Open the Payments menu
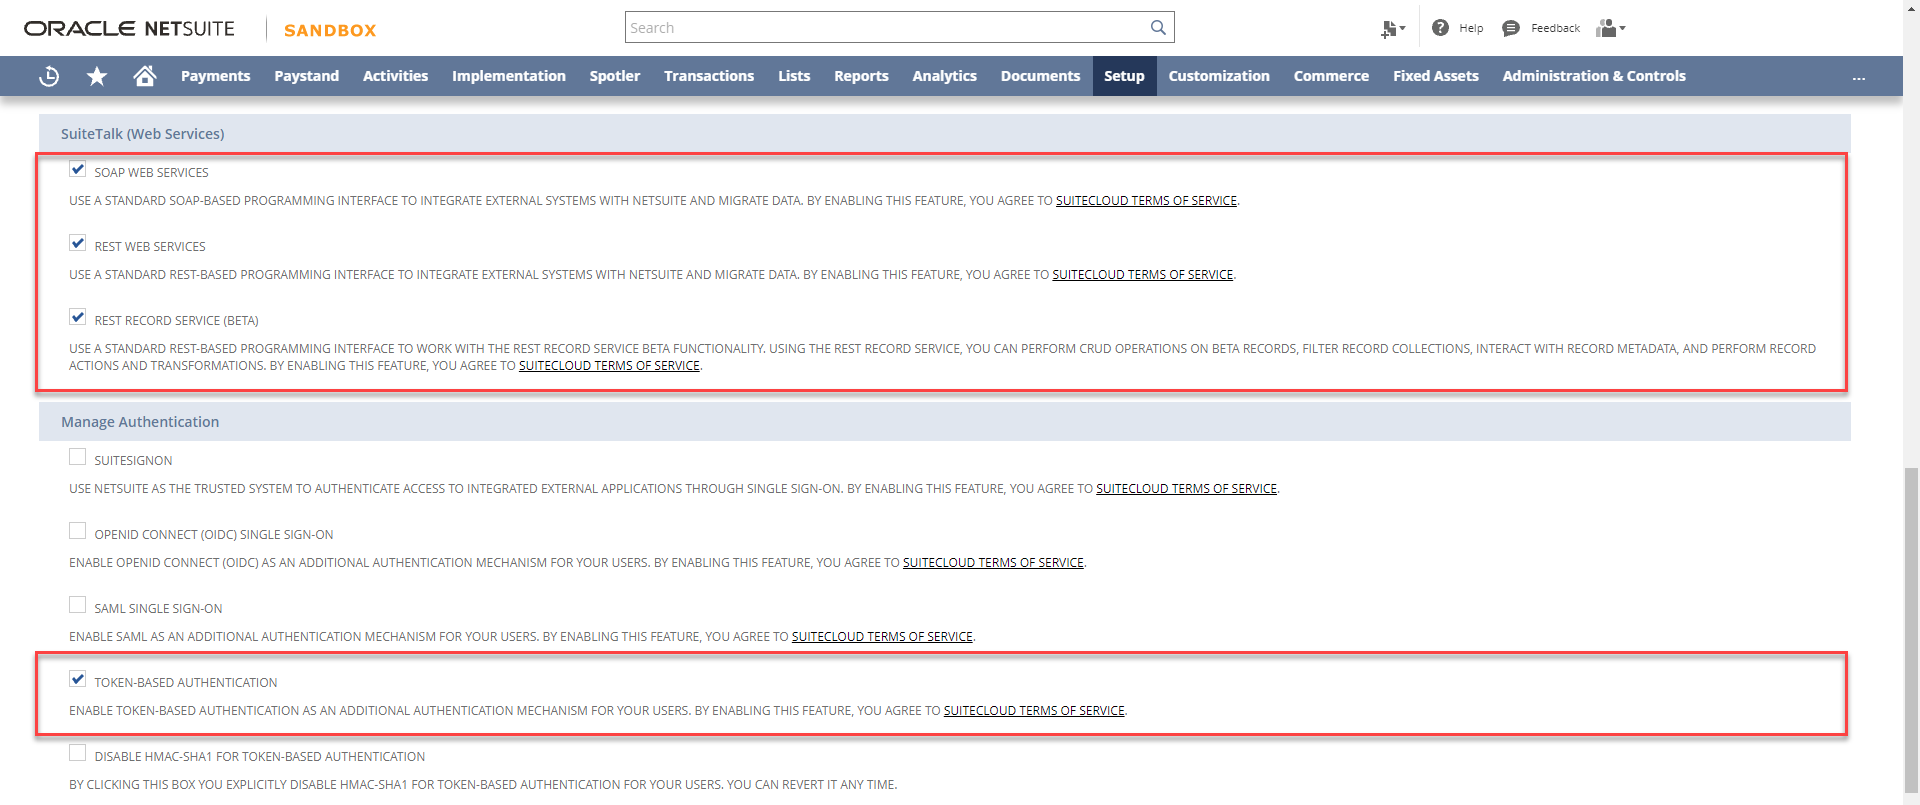 pyautogui.click(x=215, y=76)
